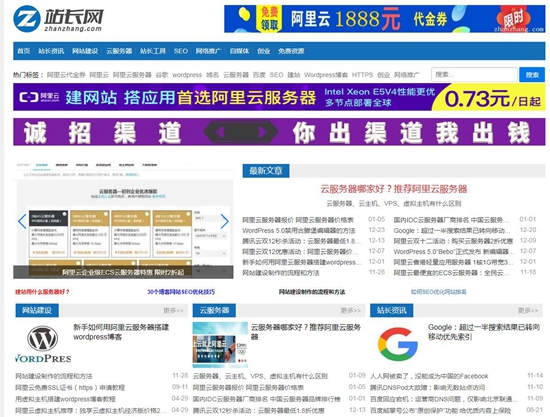
Task: Select the Wordpress博客 hot tag
Action: click(326, 75)
